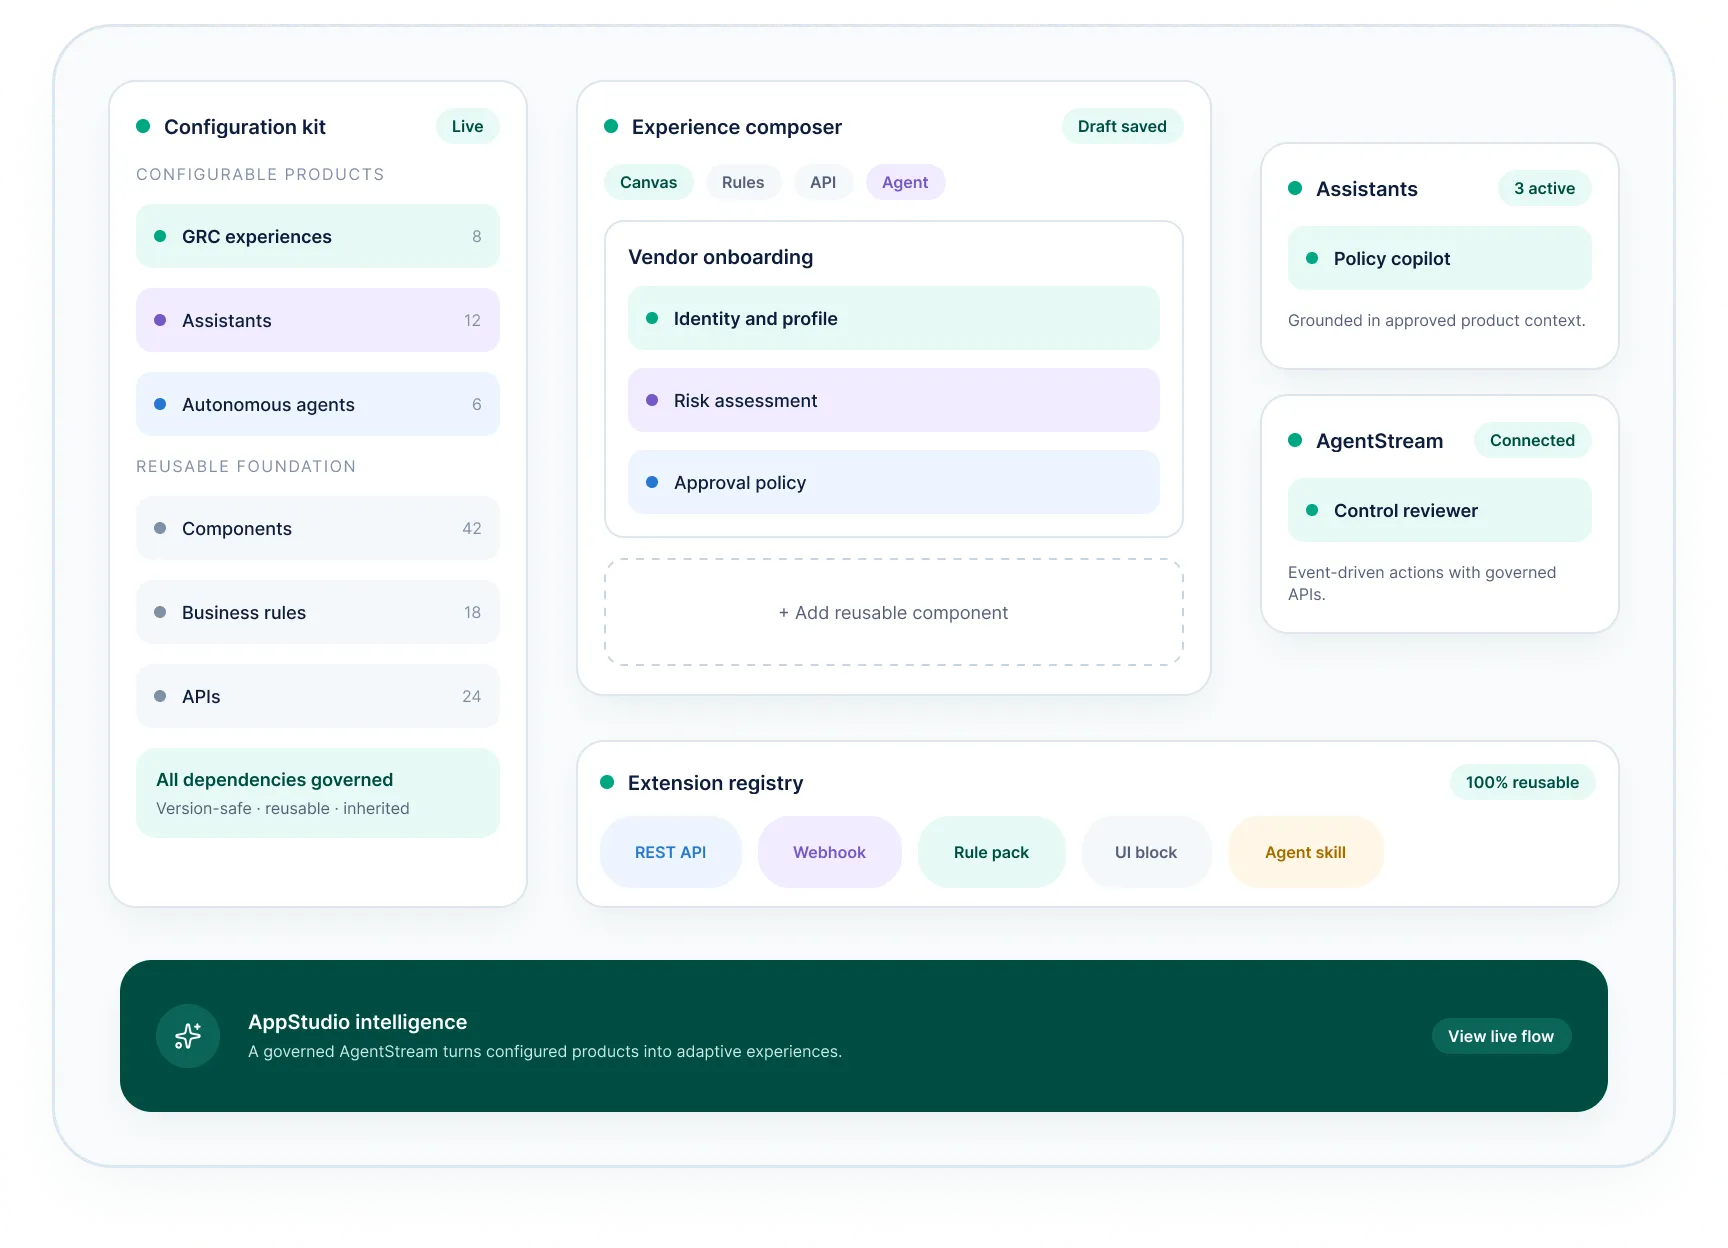Open the APIs row
1728x1248 pixels.
318,696
